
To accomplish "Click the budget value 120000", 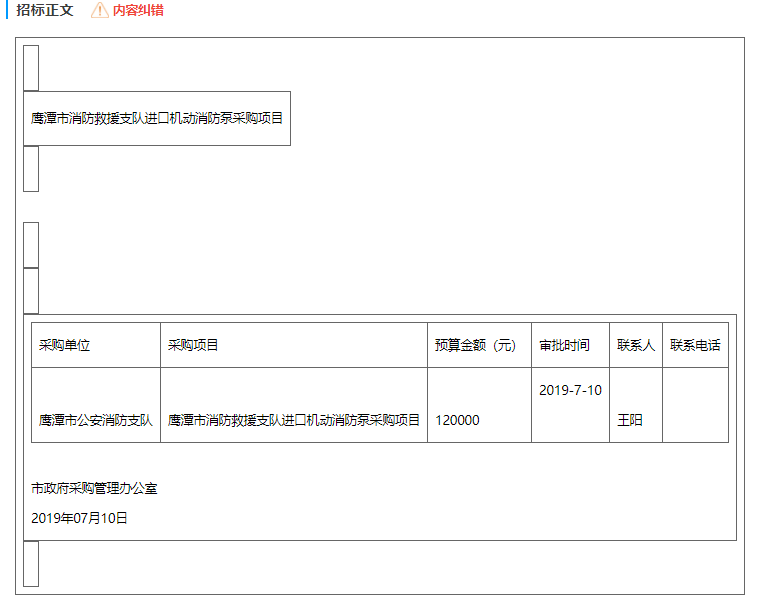I will [457, 420].
